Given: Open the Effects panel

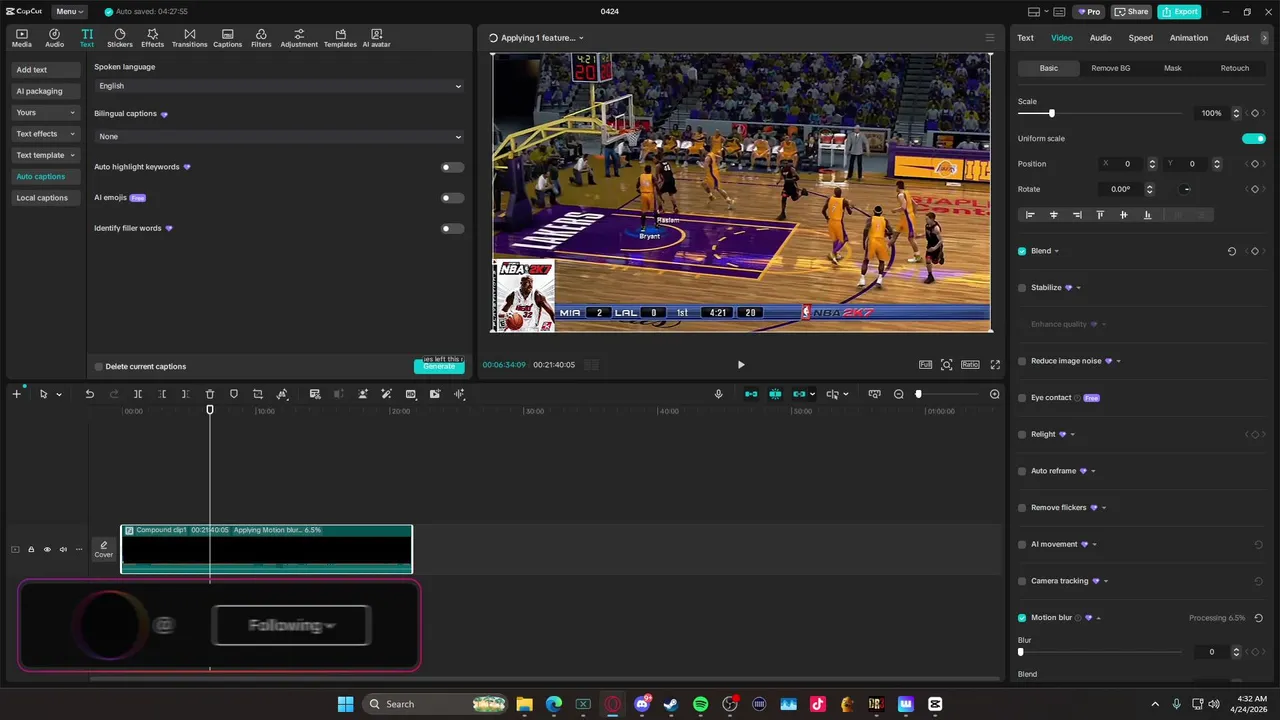Looking at the screenshot, I should click(x=152, y=38).
